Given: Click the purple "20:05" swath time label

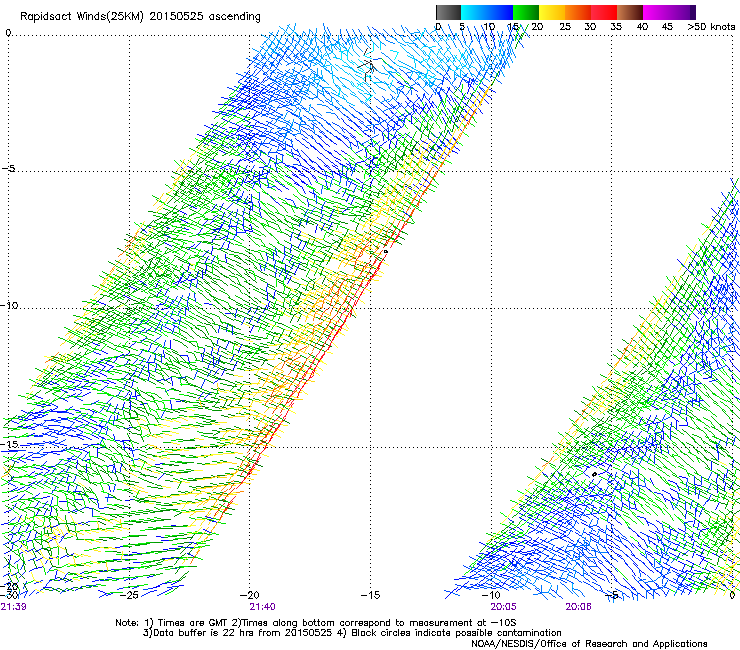Looking at the screenshot, I should coord(503,607).
